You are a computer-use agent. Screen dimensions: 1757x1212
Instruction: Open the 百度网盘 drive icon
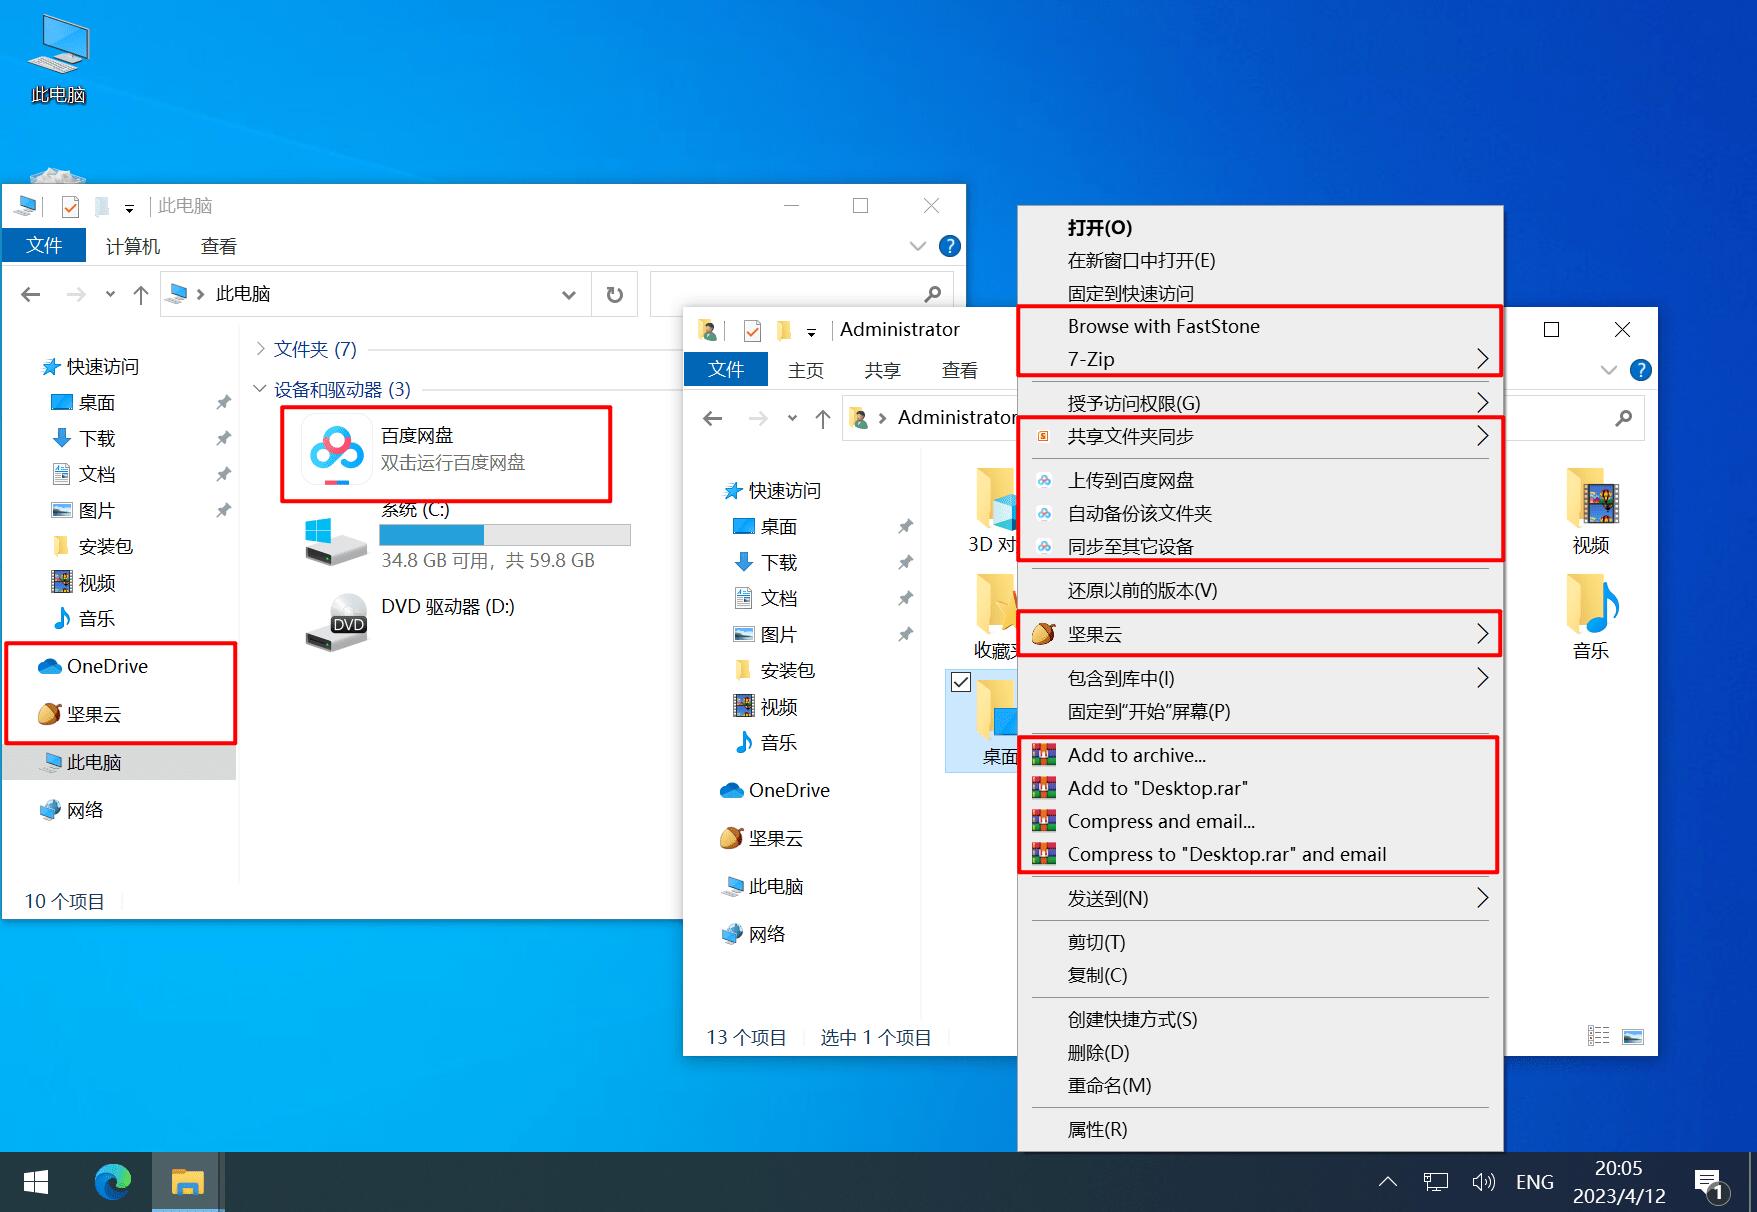(x=337, y=453)
